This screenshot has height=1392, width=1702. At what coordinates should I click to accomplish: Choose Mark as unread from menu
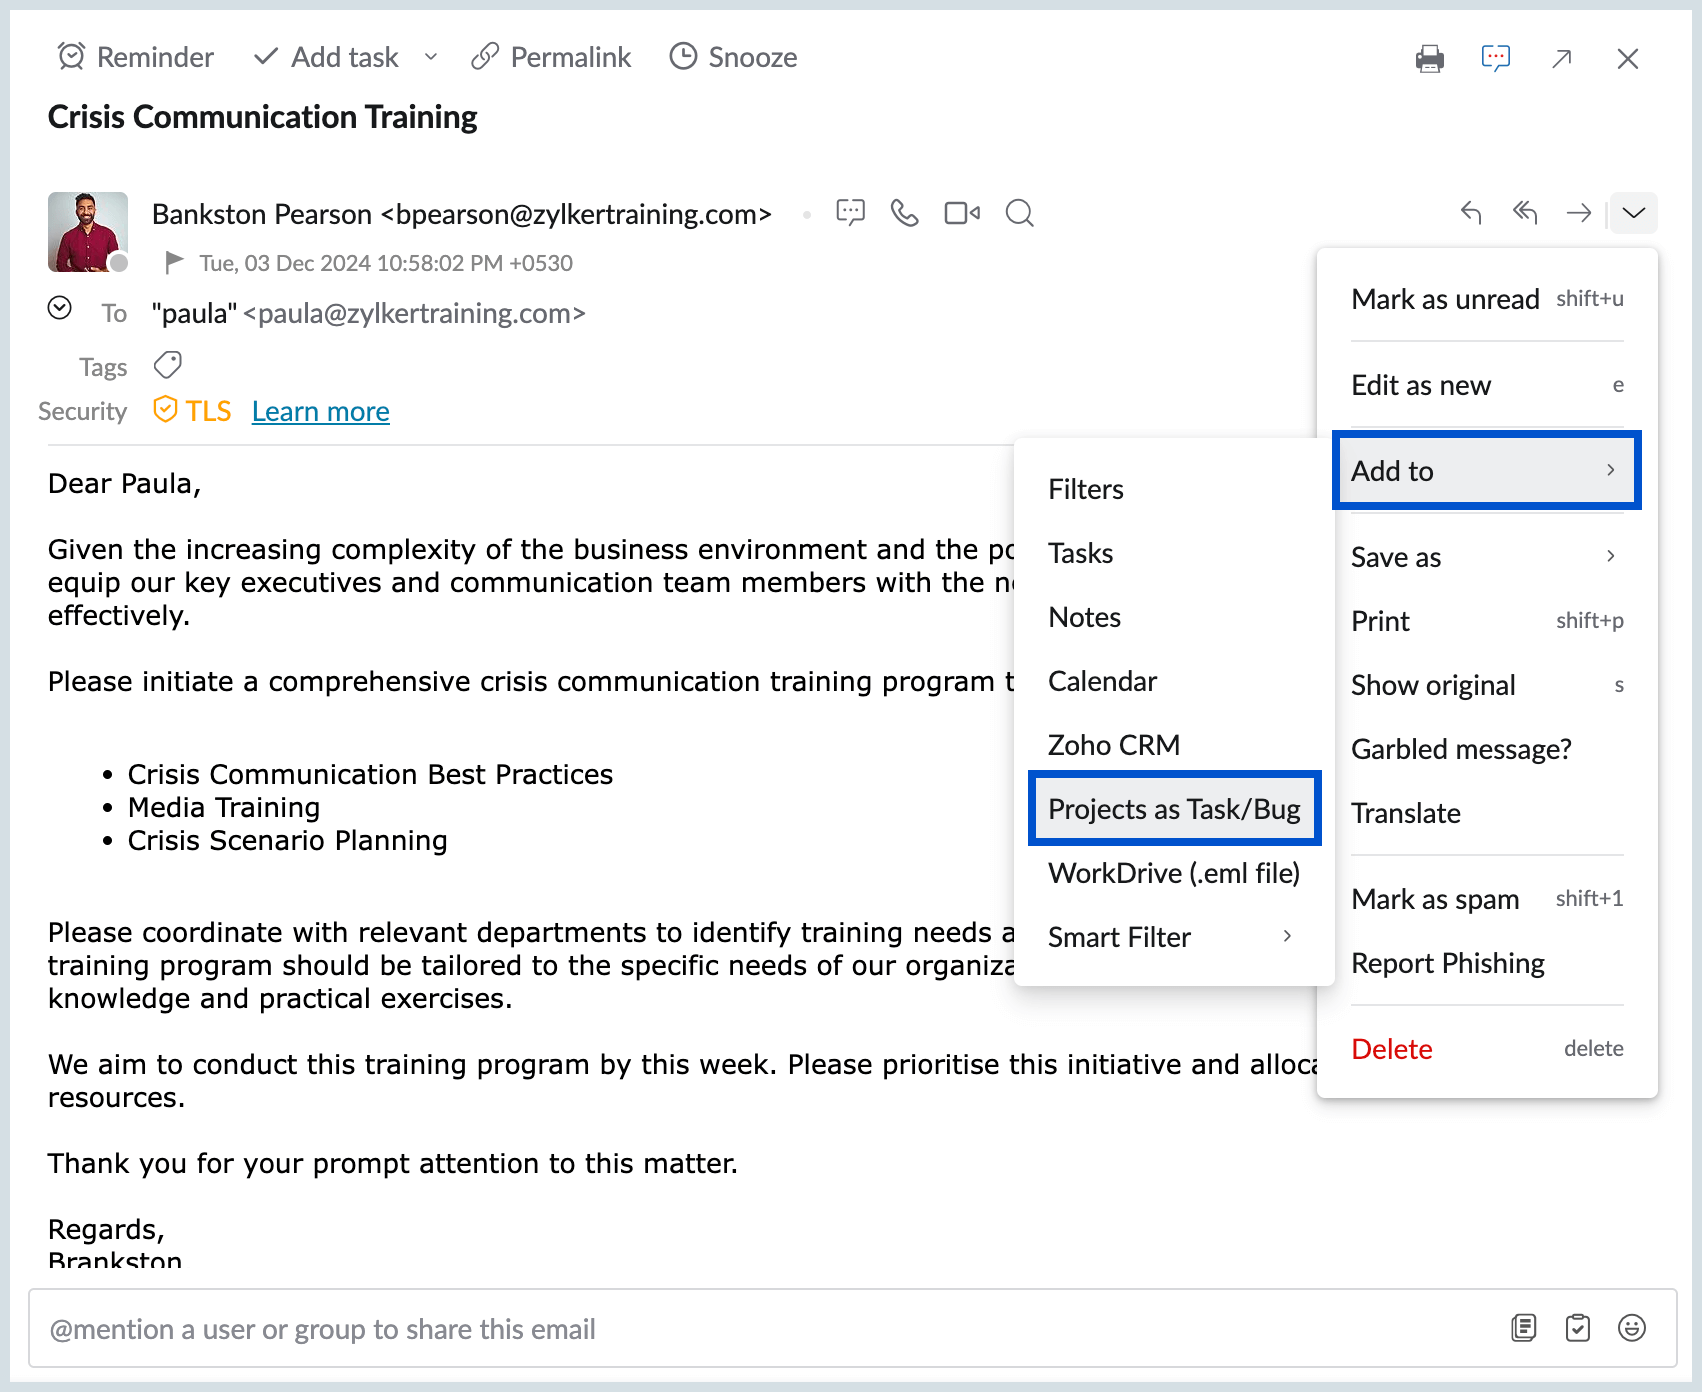[1444, 299]
